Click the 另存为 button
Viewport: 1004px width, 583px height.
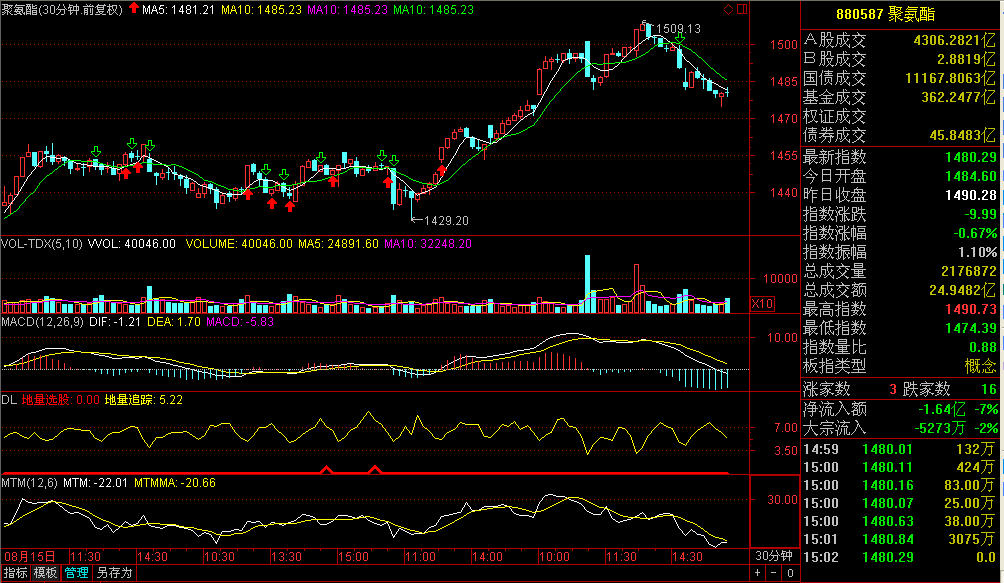tap(113, 574)
